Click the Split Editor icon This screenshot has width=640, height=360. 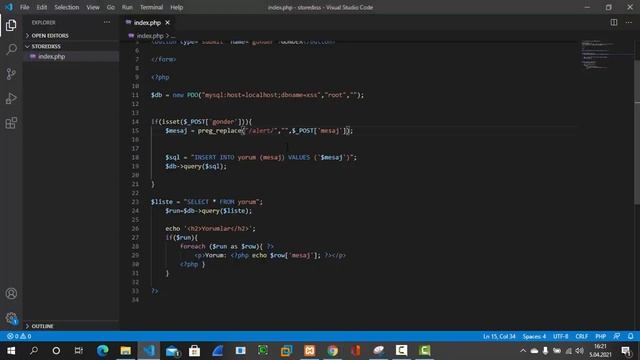pos(613,22)
